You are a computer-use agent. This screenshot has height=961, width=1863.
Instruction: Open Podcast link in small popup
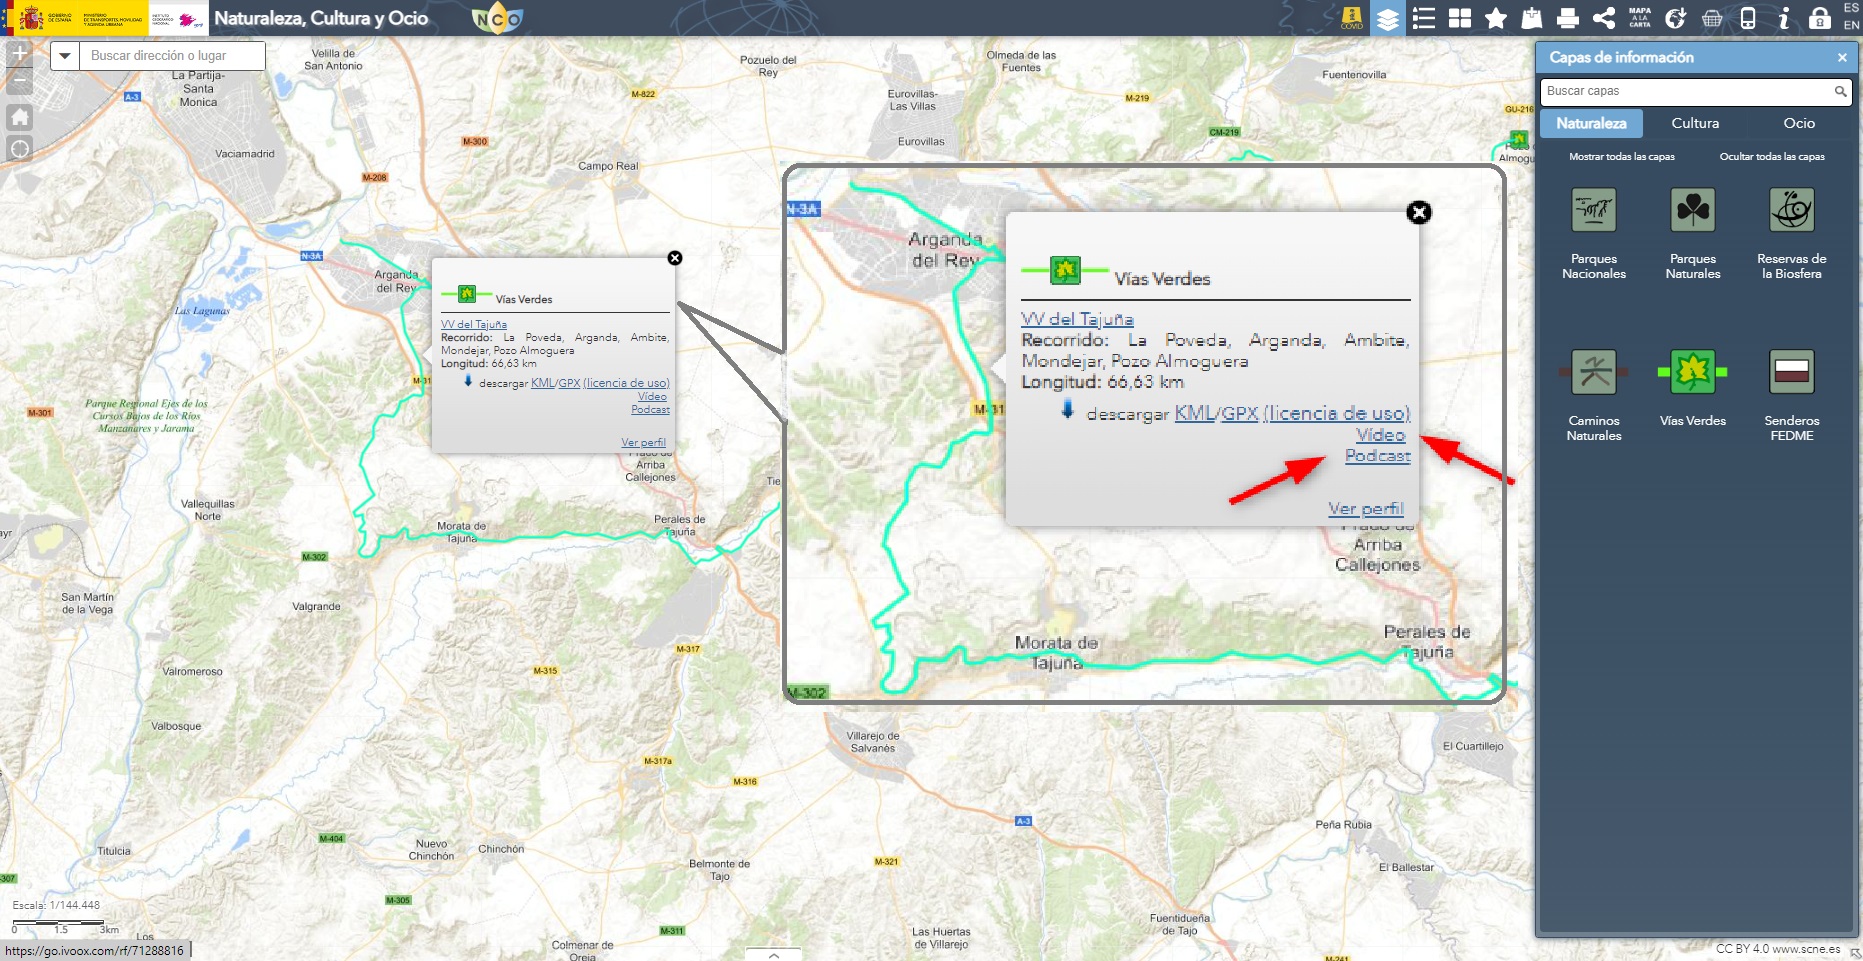pyautogui.click(x=650, y=409)
